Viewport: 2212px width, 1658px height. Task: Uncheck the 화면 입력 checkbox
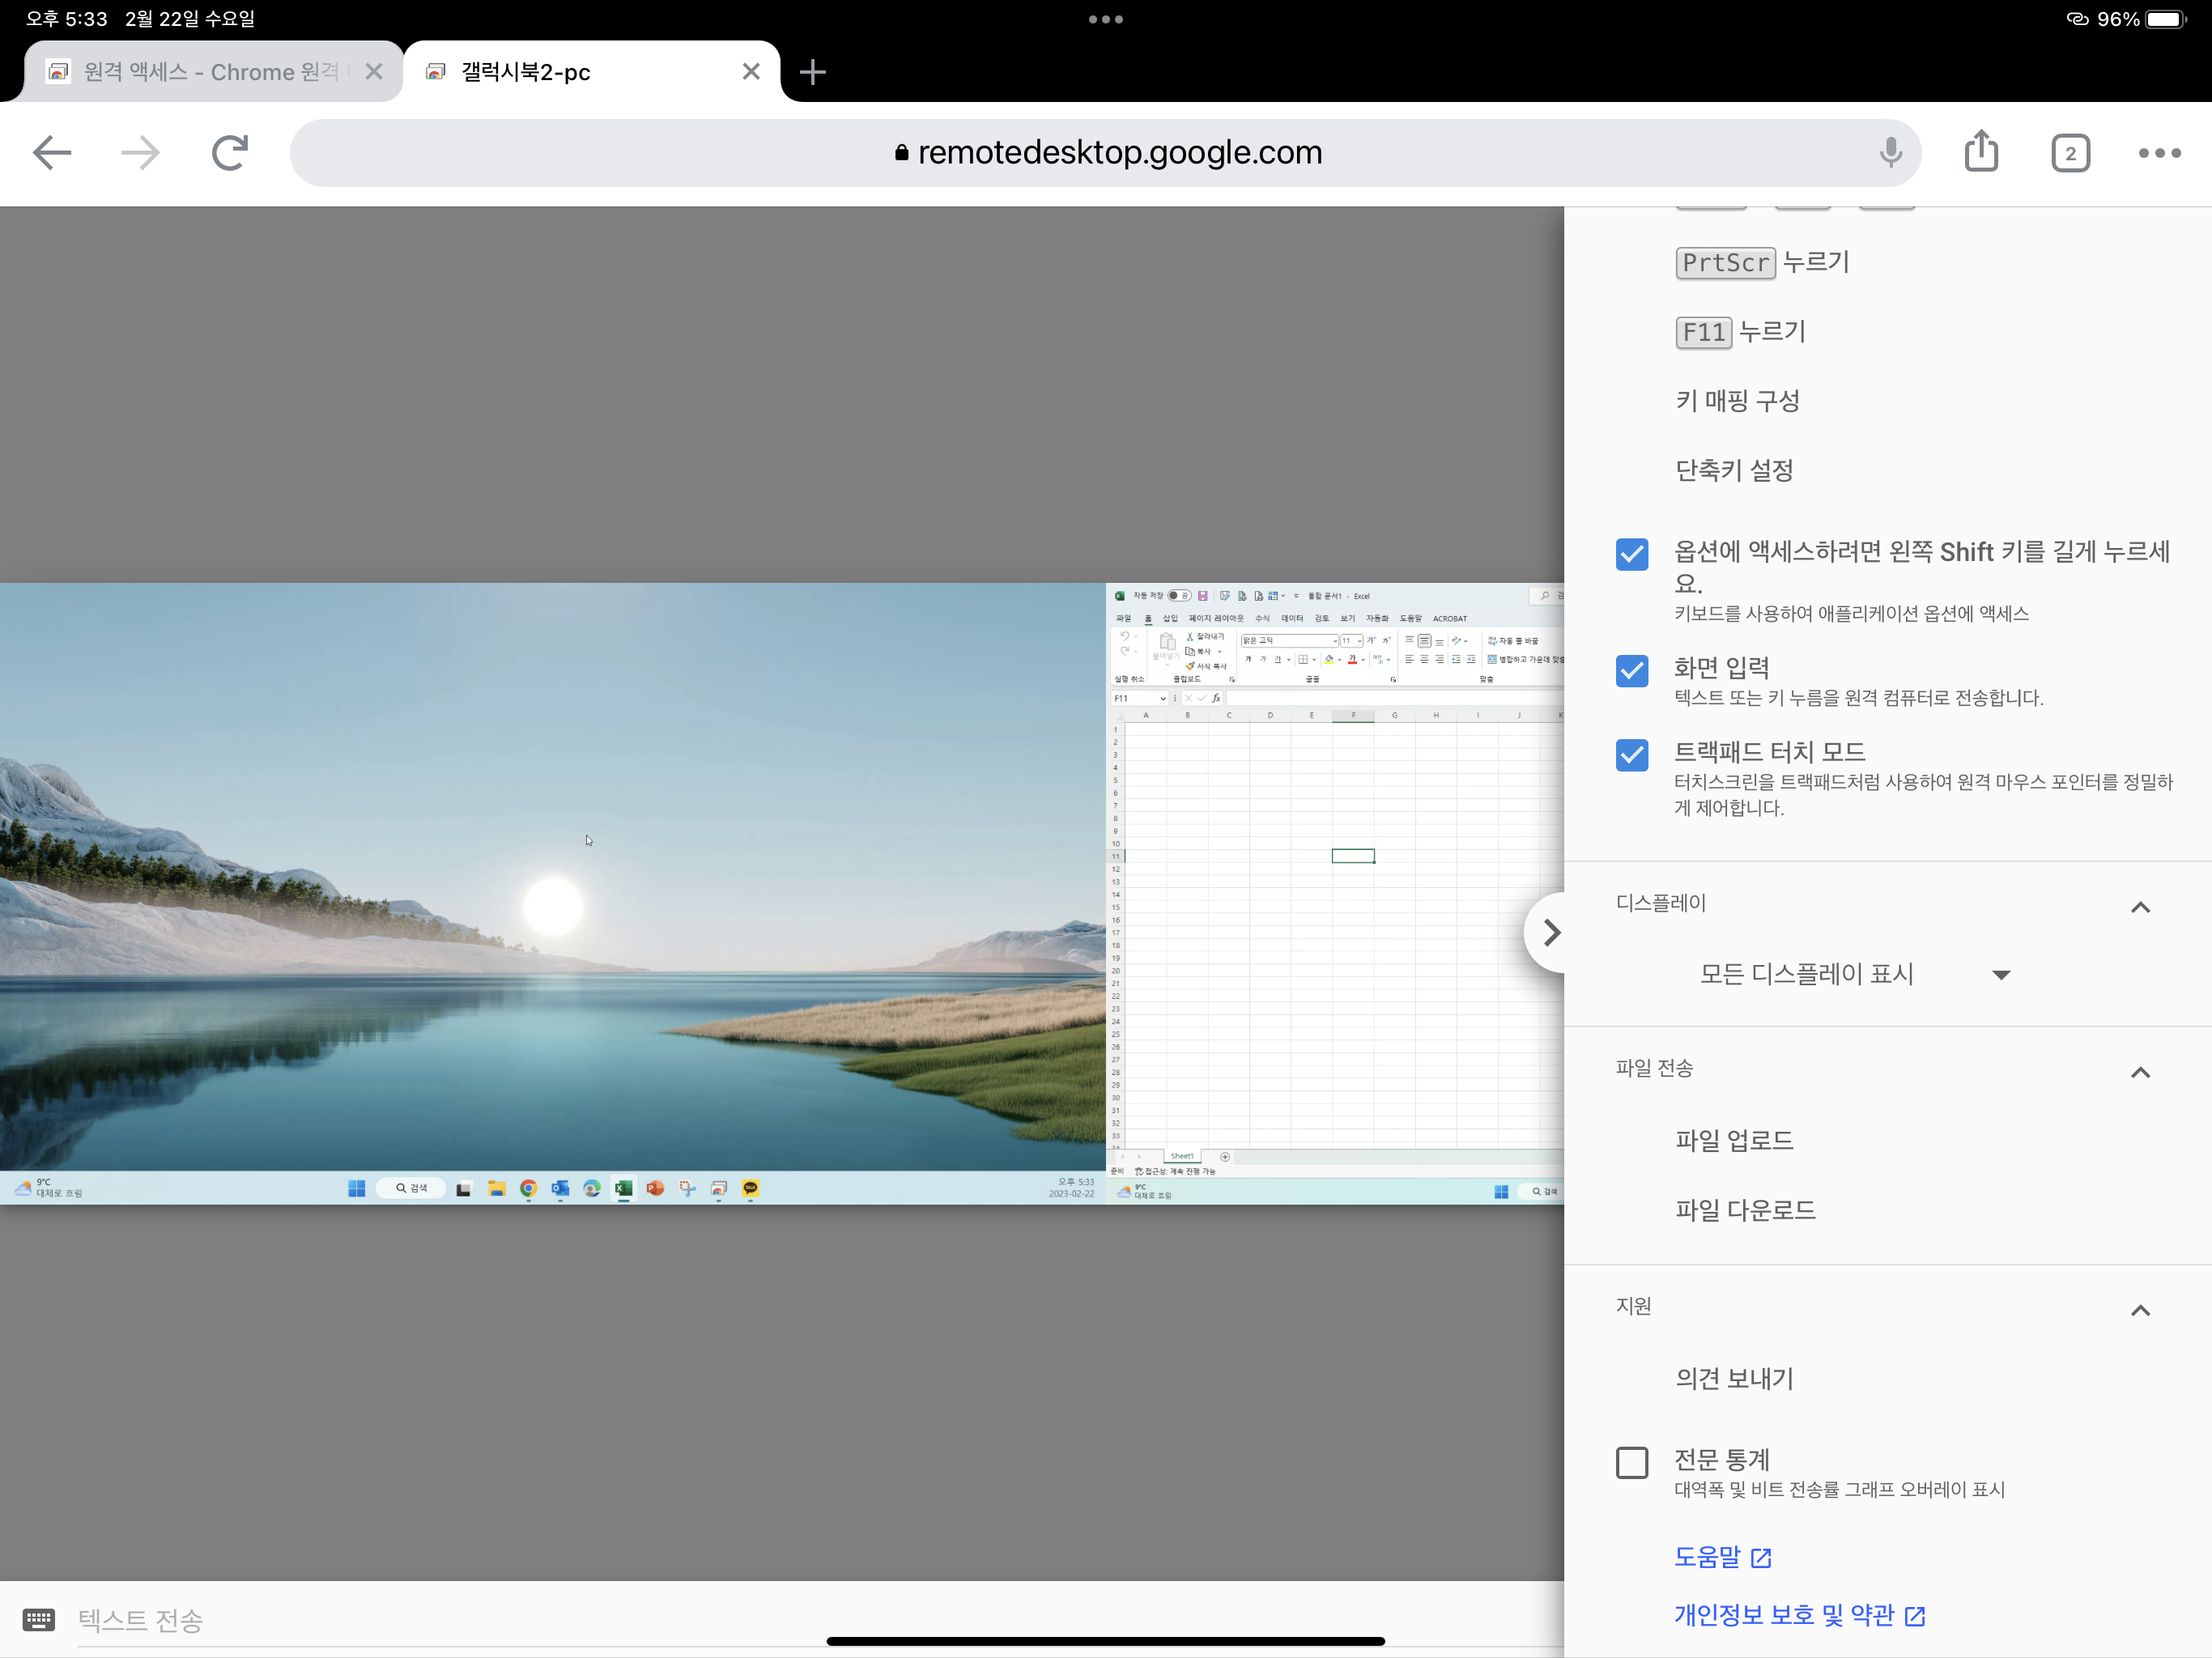pos(1631,670)
